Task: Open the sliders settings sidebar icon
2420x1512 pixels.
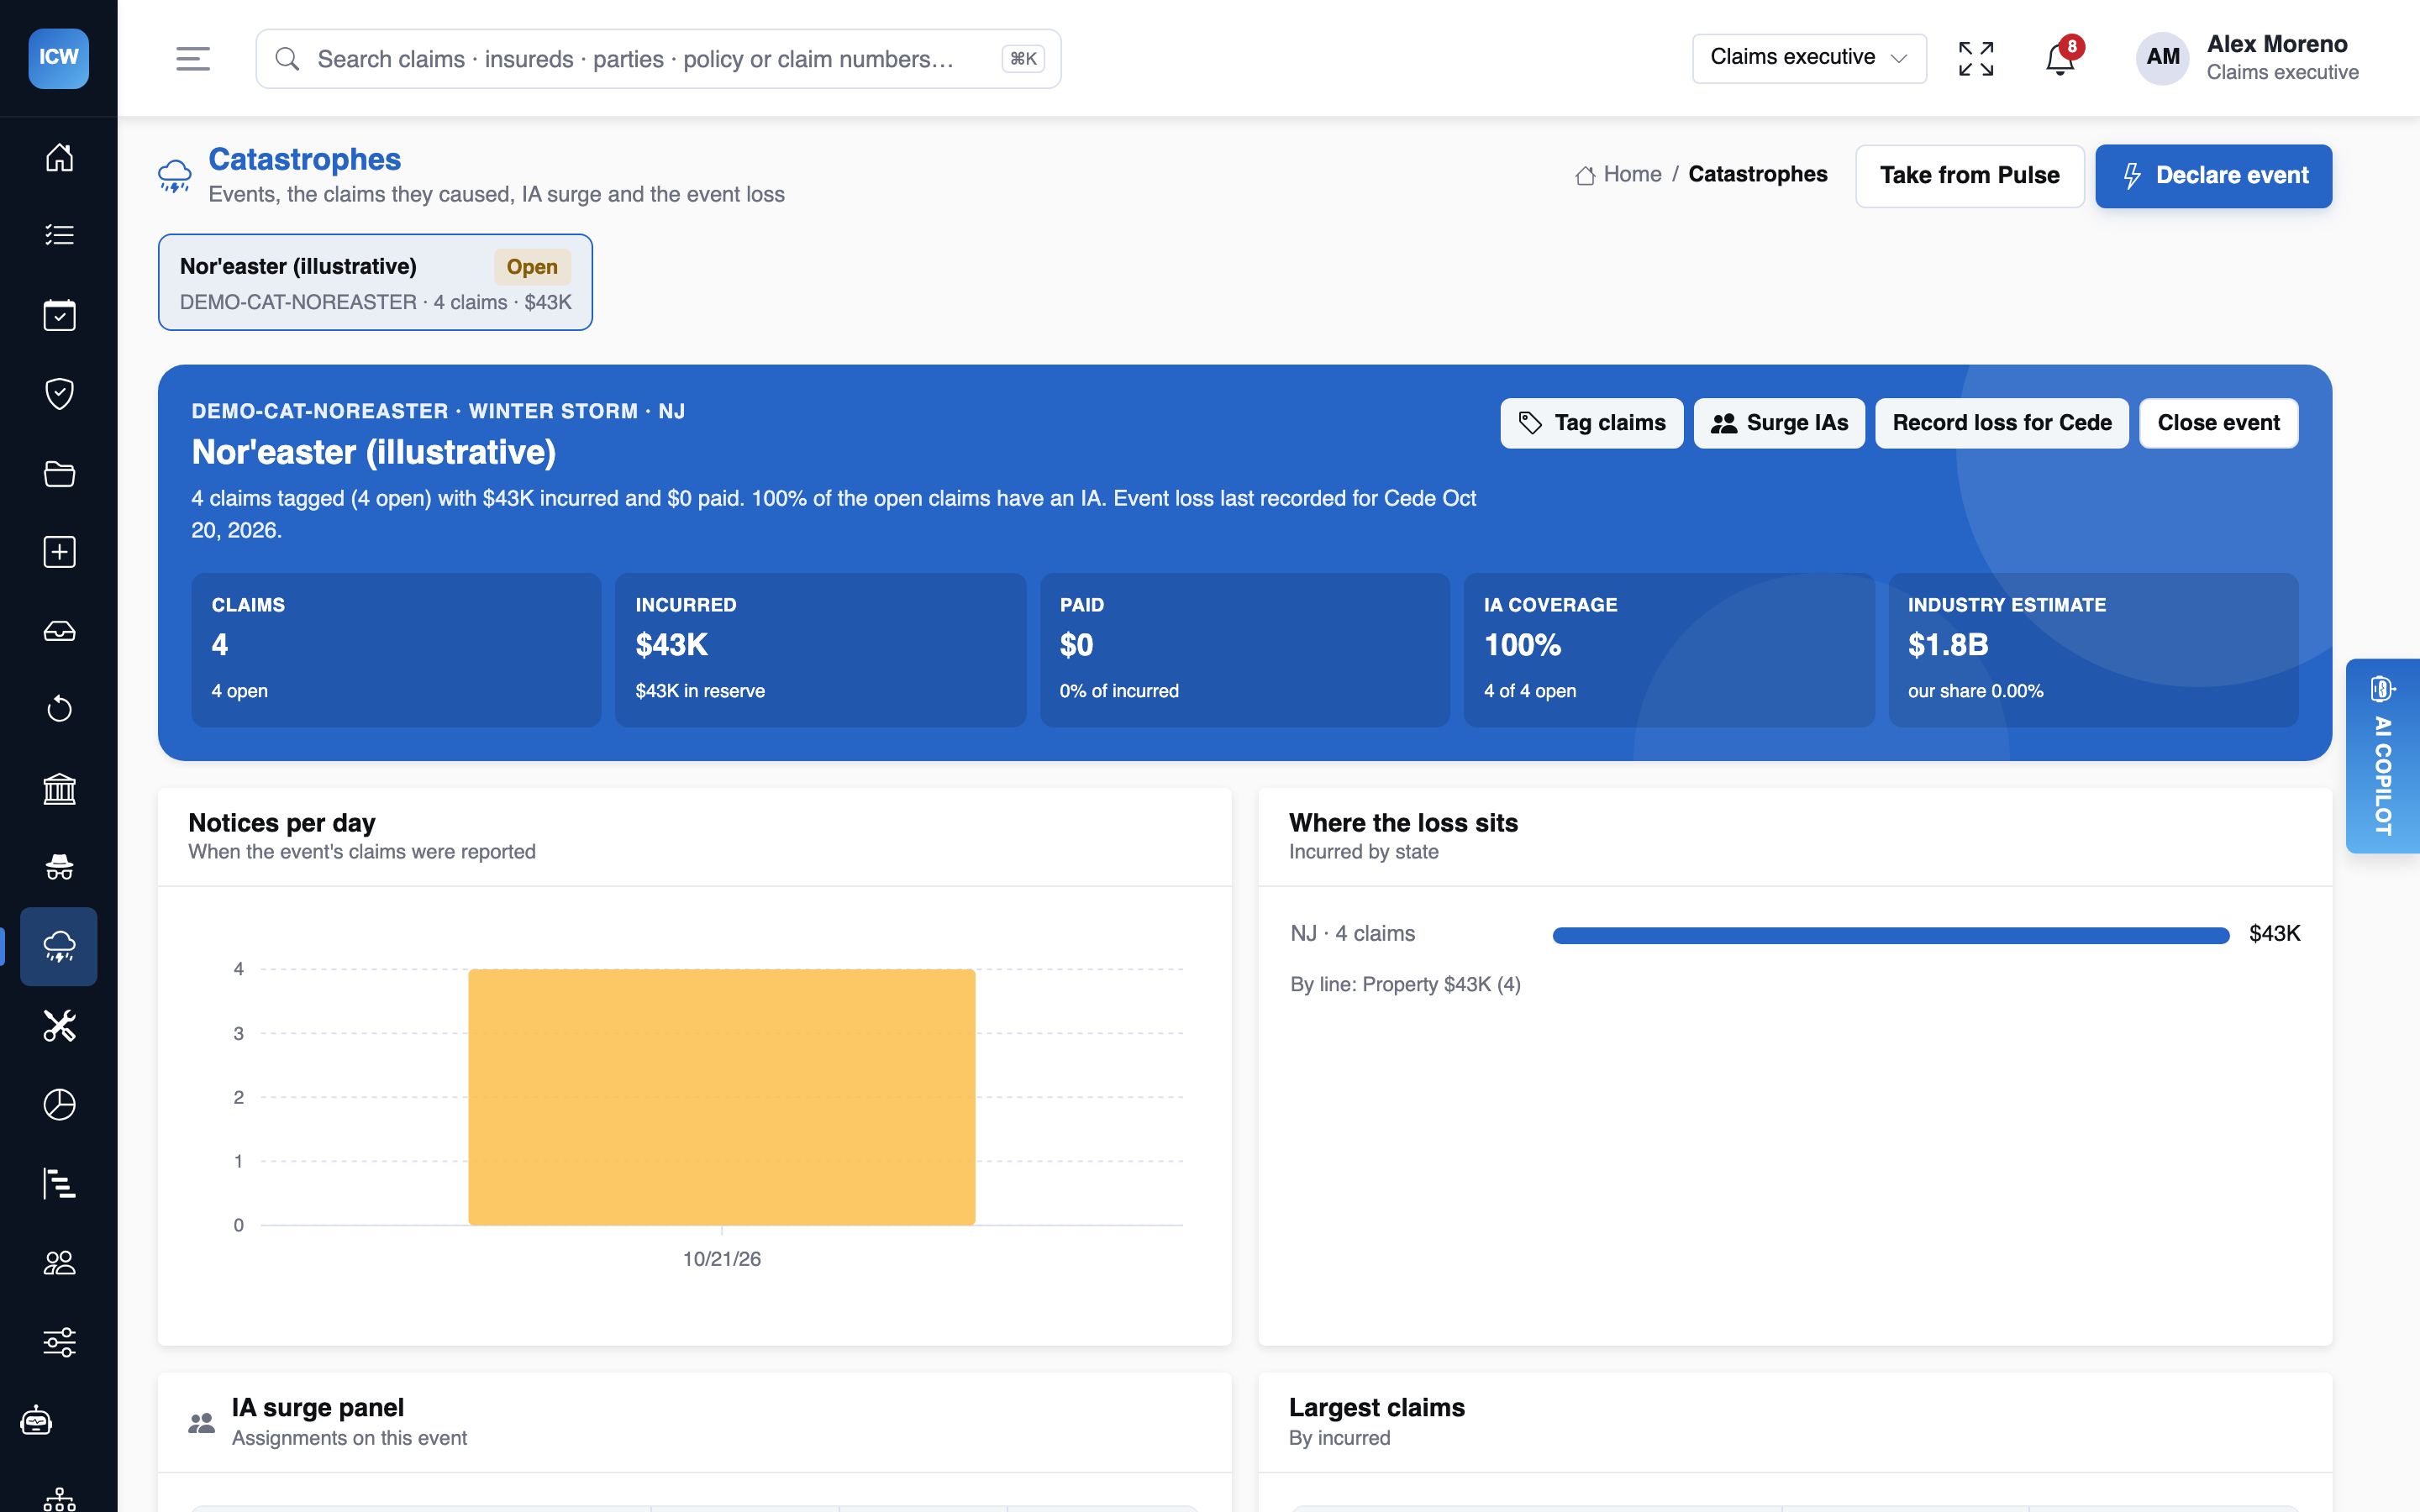Action: pos(59,1342)
